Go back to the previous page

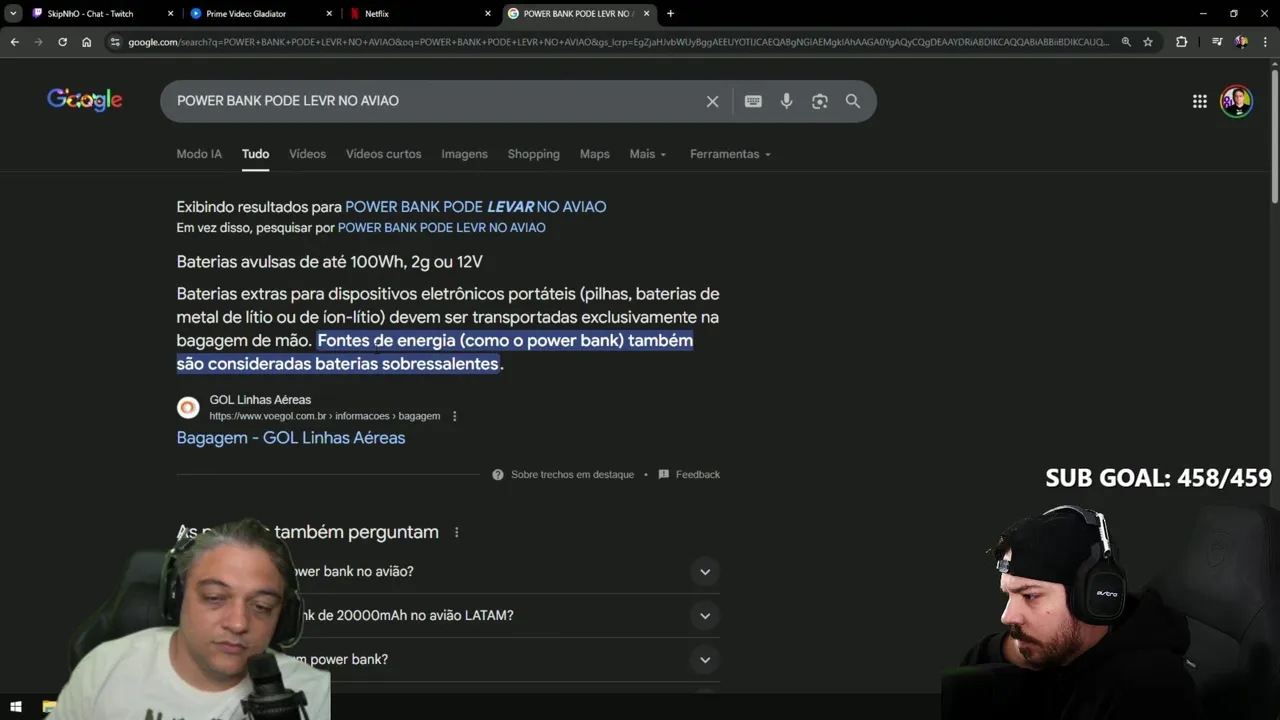pyautogui.click(x=14, y=42)
